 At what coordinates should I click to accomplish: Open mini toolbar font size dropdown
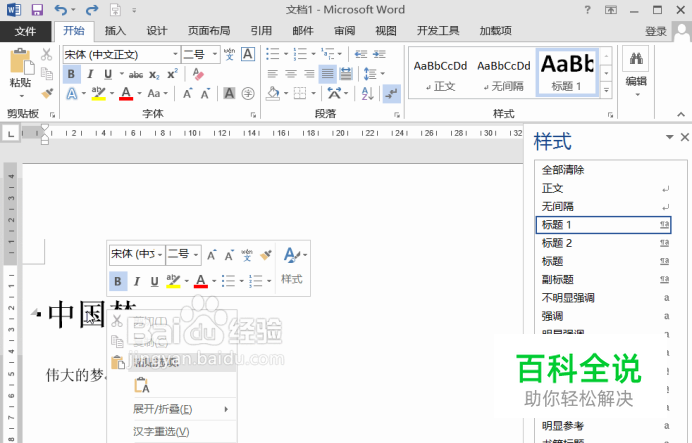(x=196, y=255)
